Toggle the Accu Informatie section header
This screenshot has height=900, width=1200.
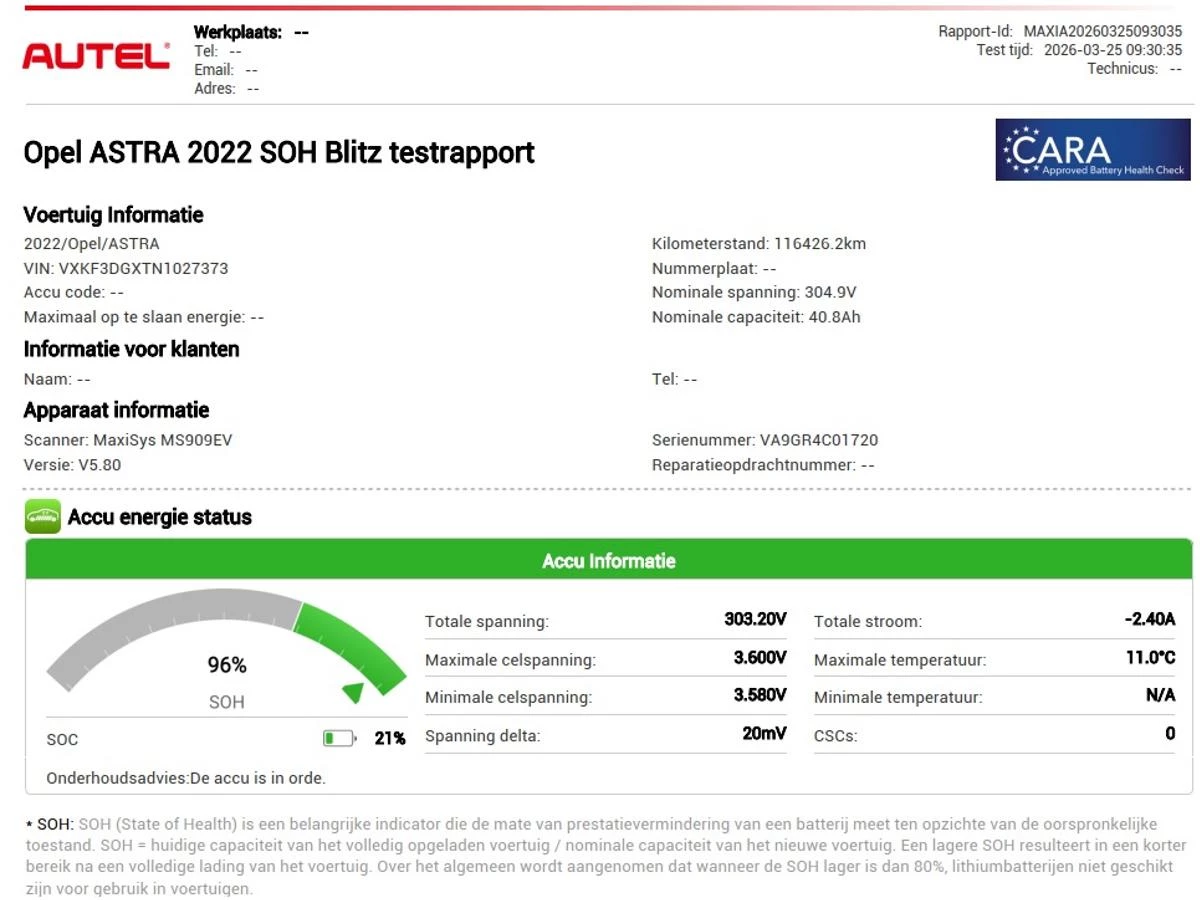click(607, 561)
